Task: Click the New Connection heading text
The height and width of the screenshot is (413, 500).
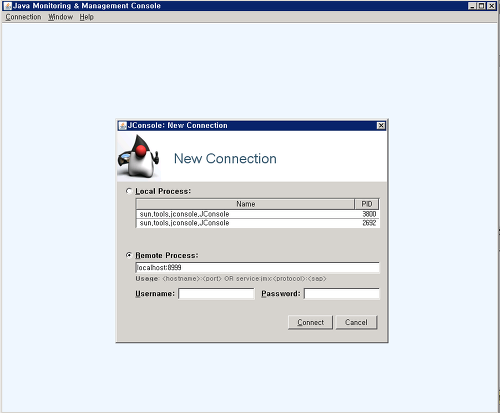Action: [225, 159]
